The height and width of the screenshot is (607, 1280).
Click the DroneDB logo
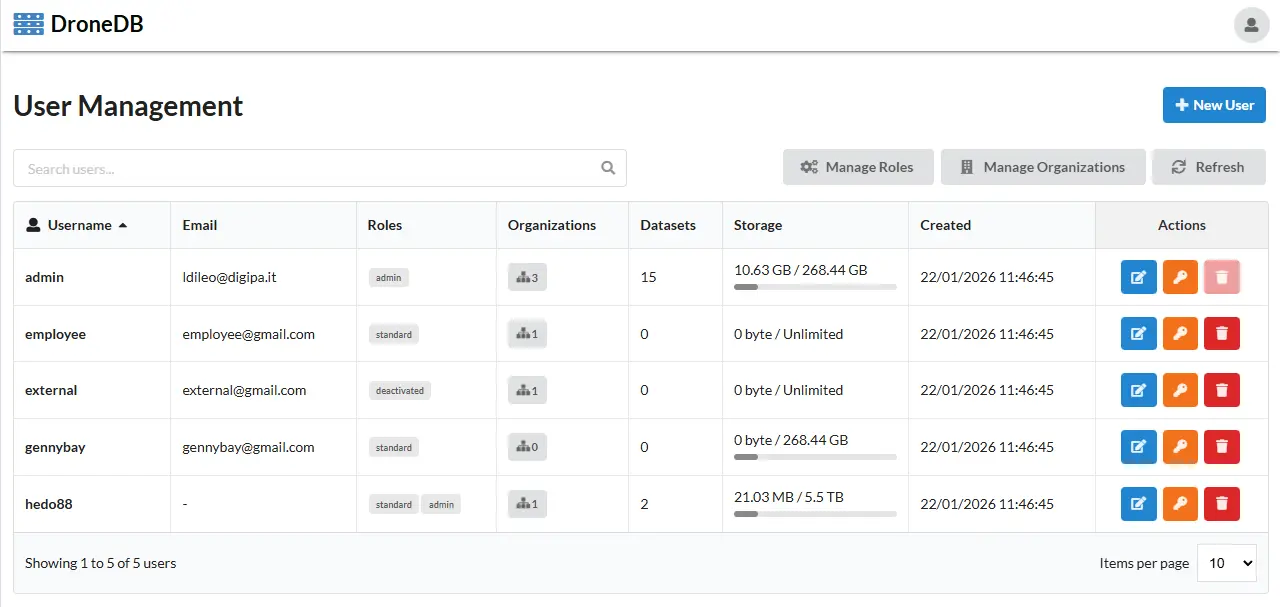pos(79,24)
